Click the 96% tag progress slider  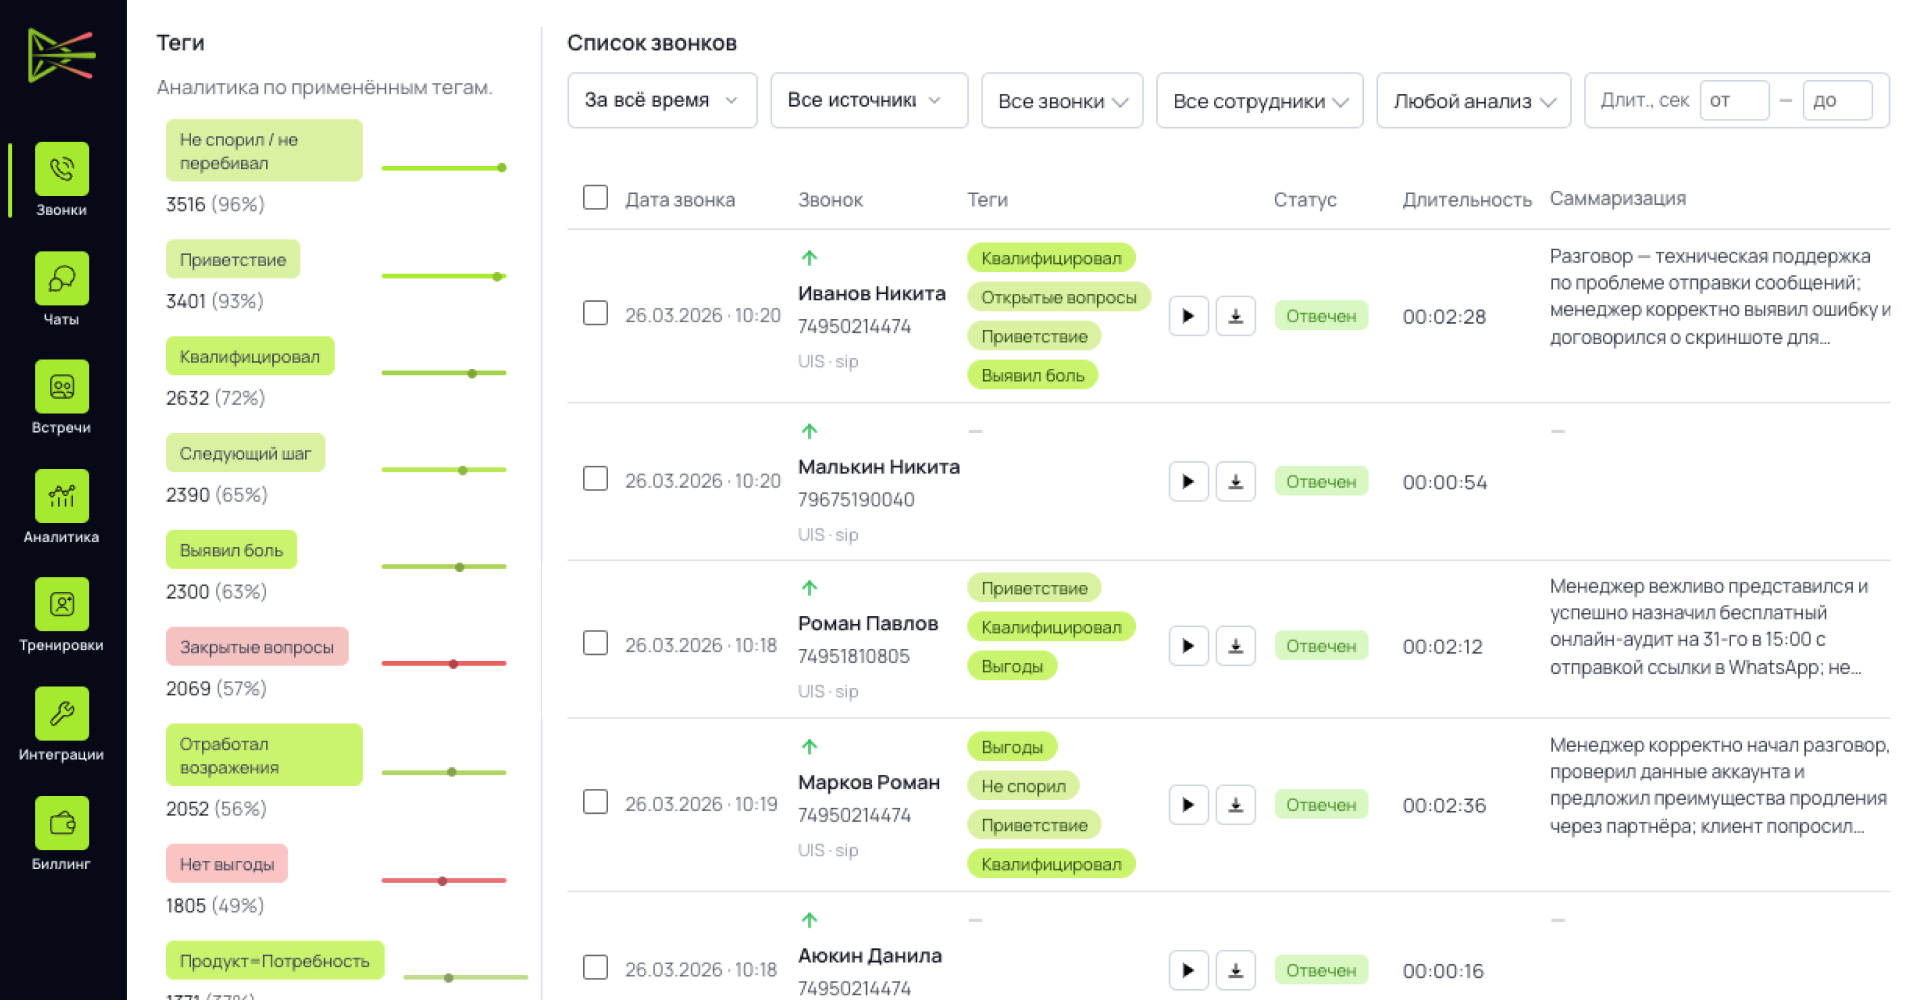coord(444,168)
